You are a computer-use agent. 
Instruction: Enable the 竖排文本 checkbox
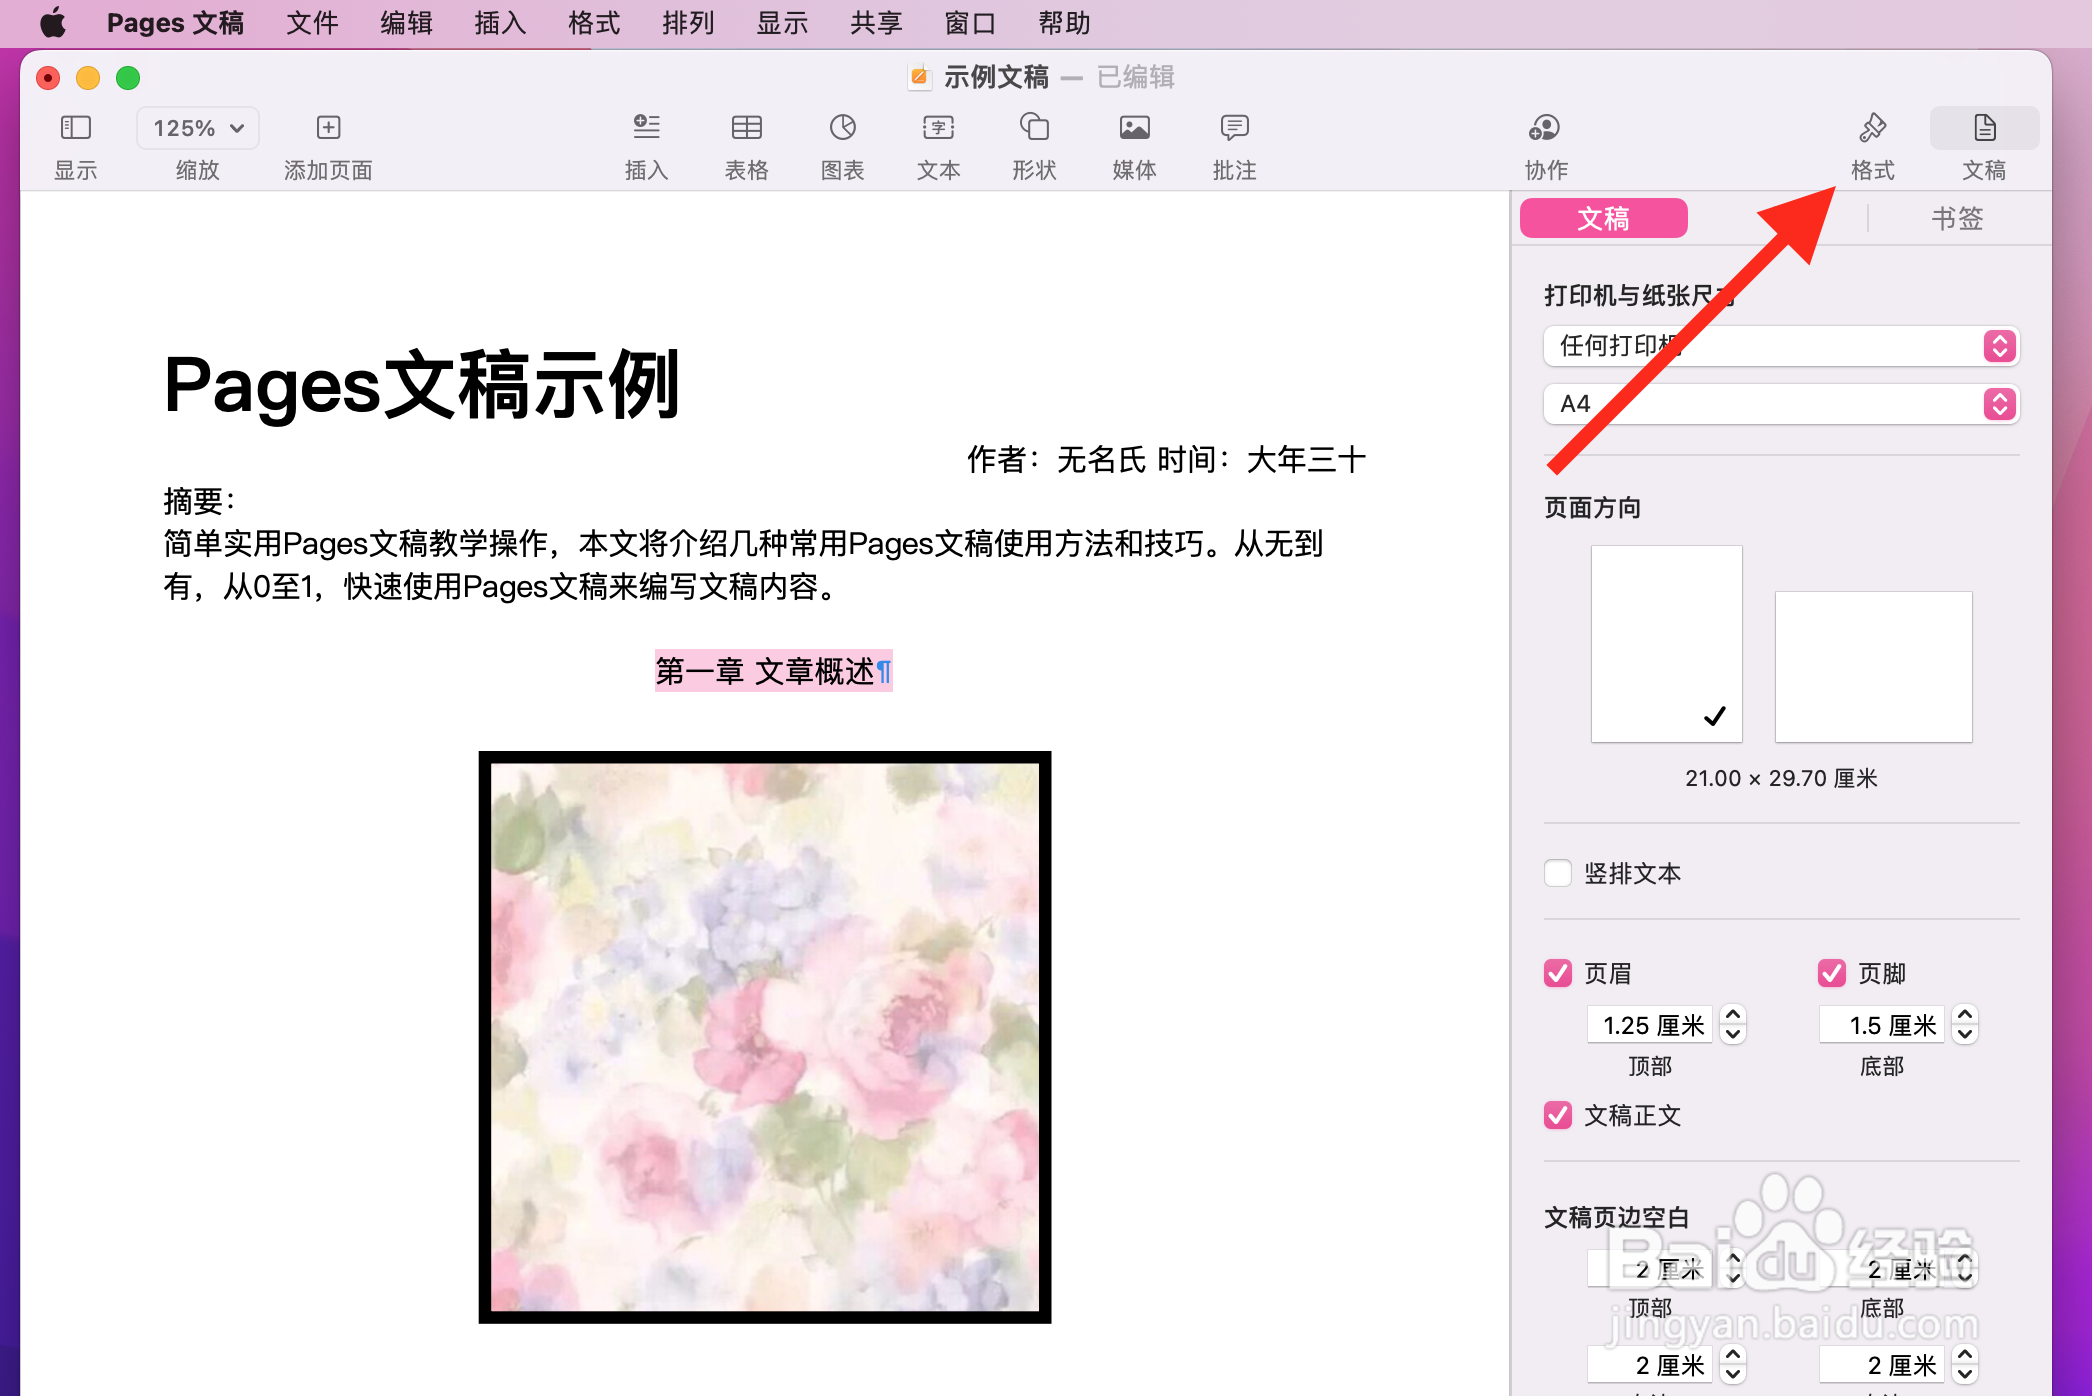(1558, 873)
